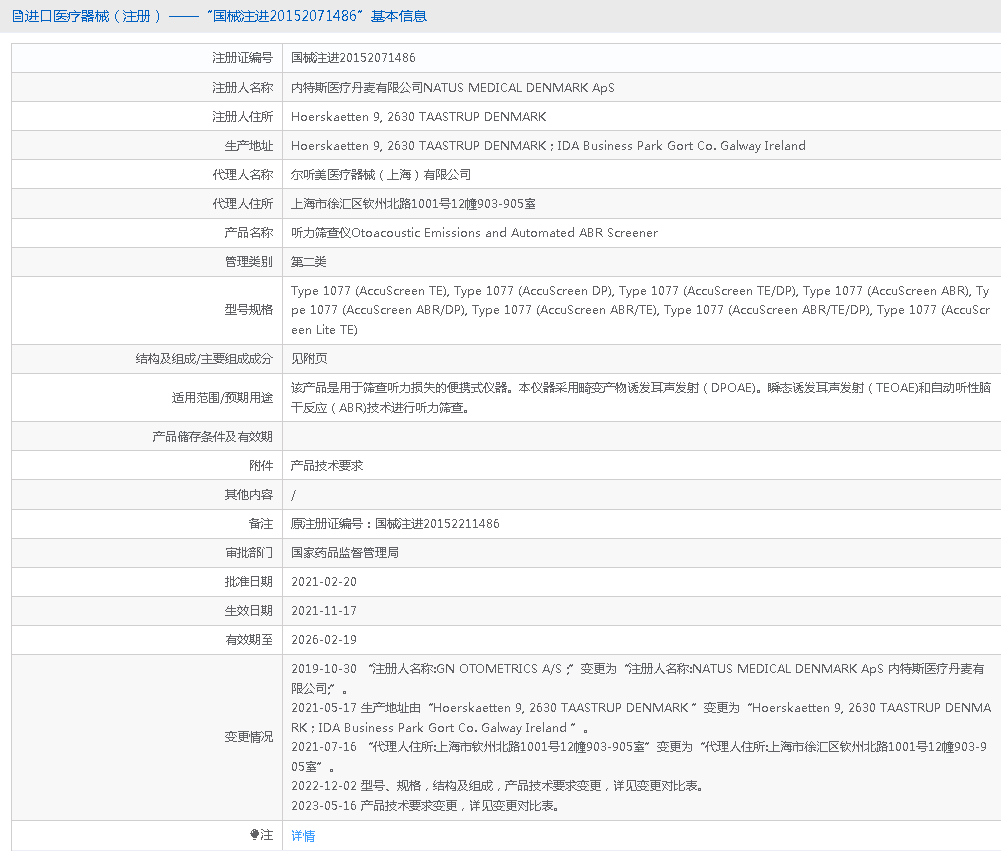The height and width of the screenshot is (851, 1001).
Task: Click the 管理类别 value 第二类
Action: click(x=308, y=262)
